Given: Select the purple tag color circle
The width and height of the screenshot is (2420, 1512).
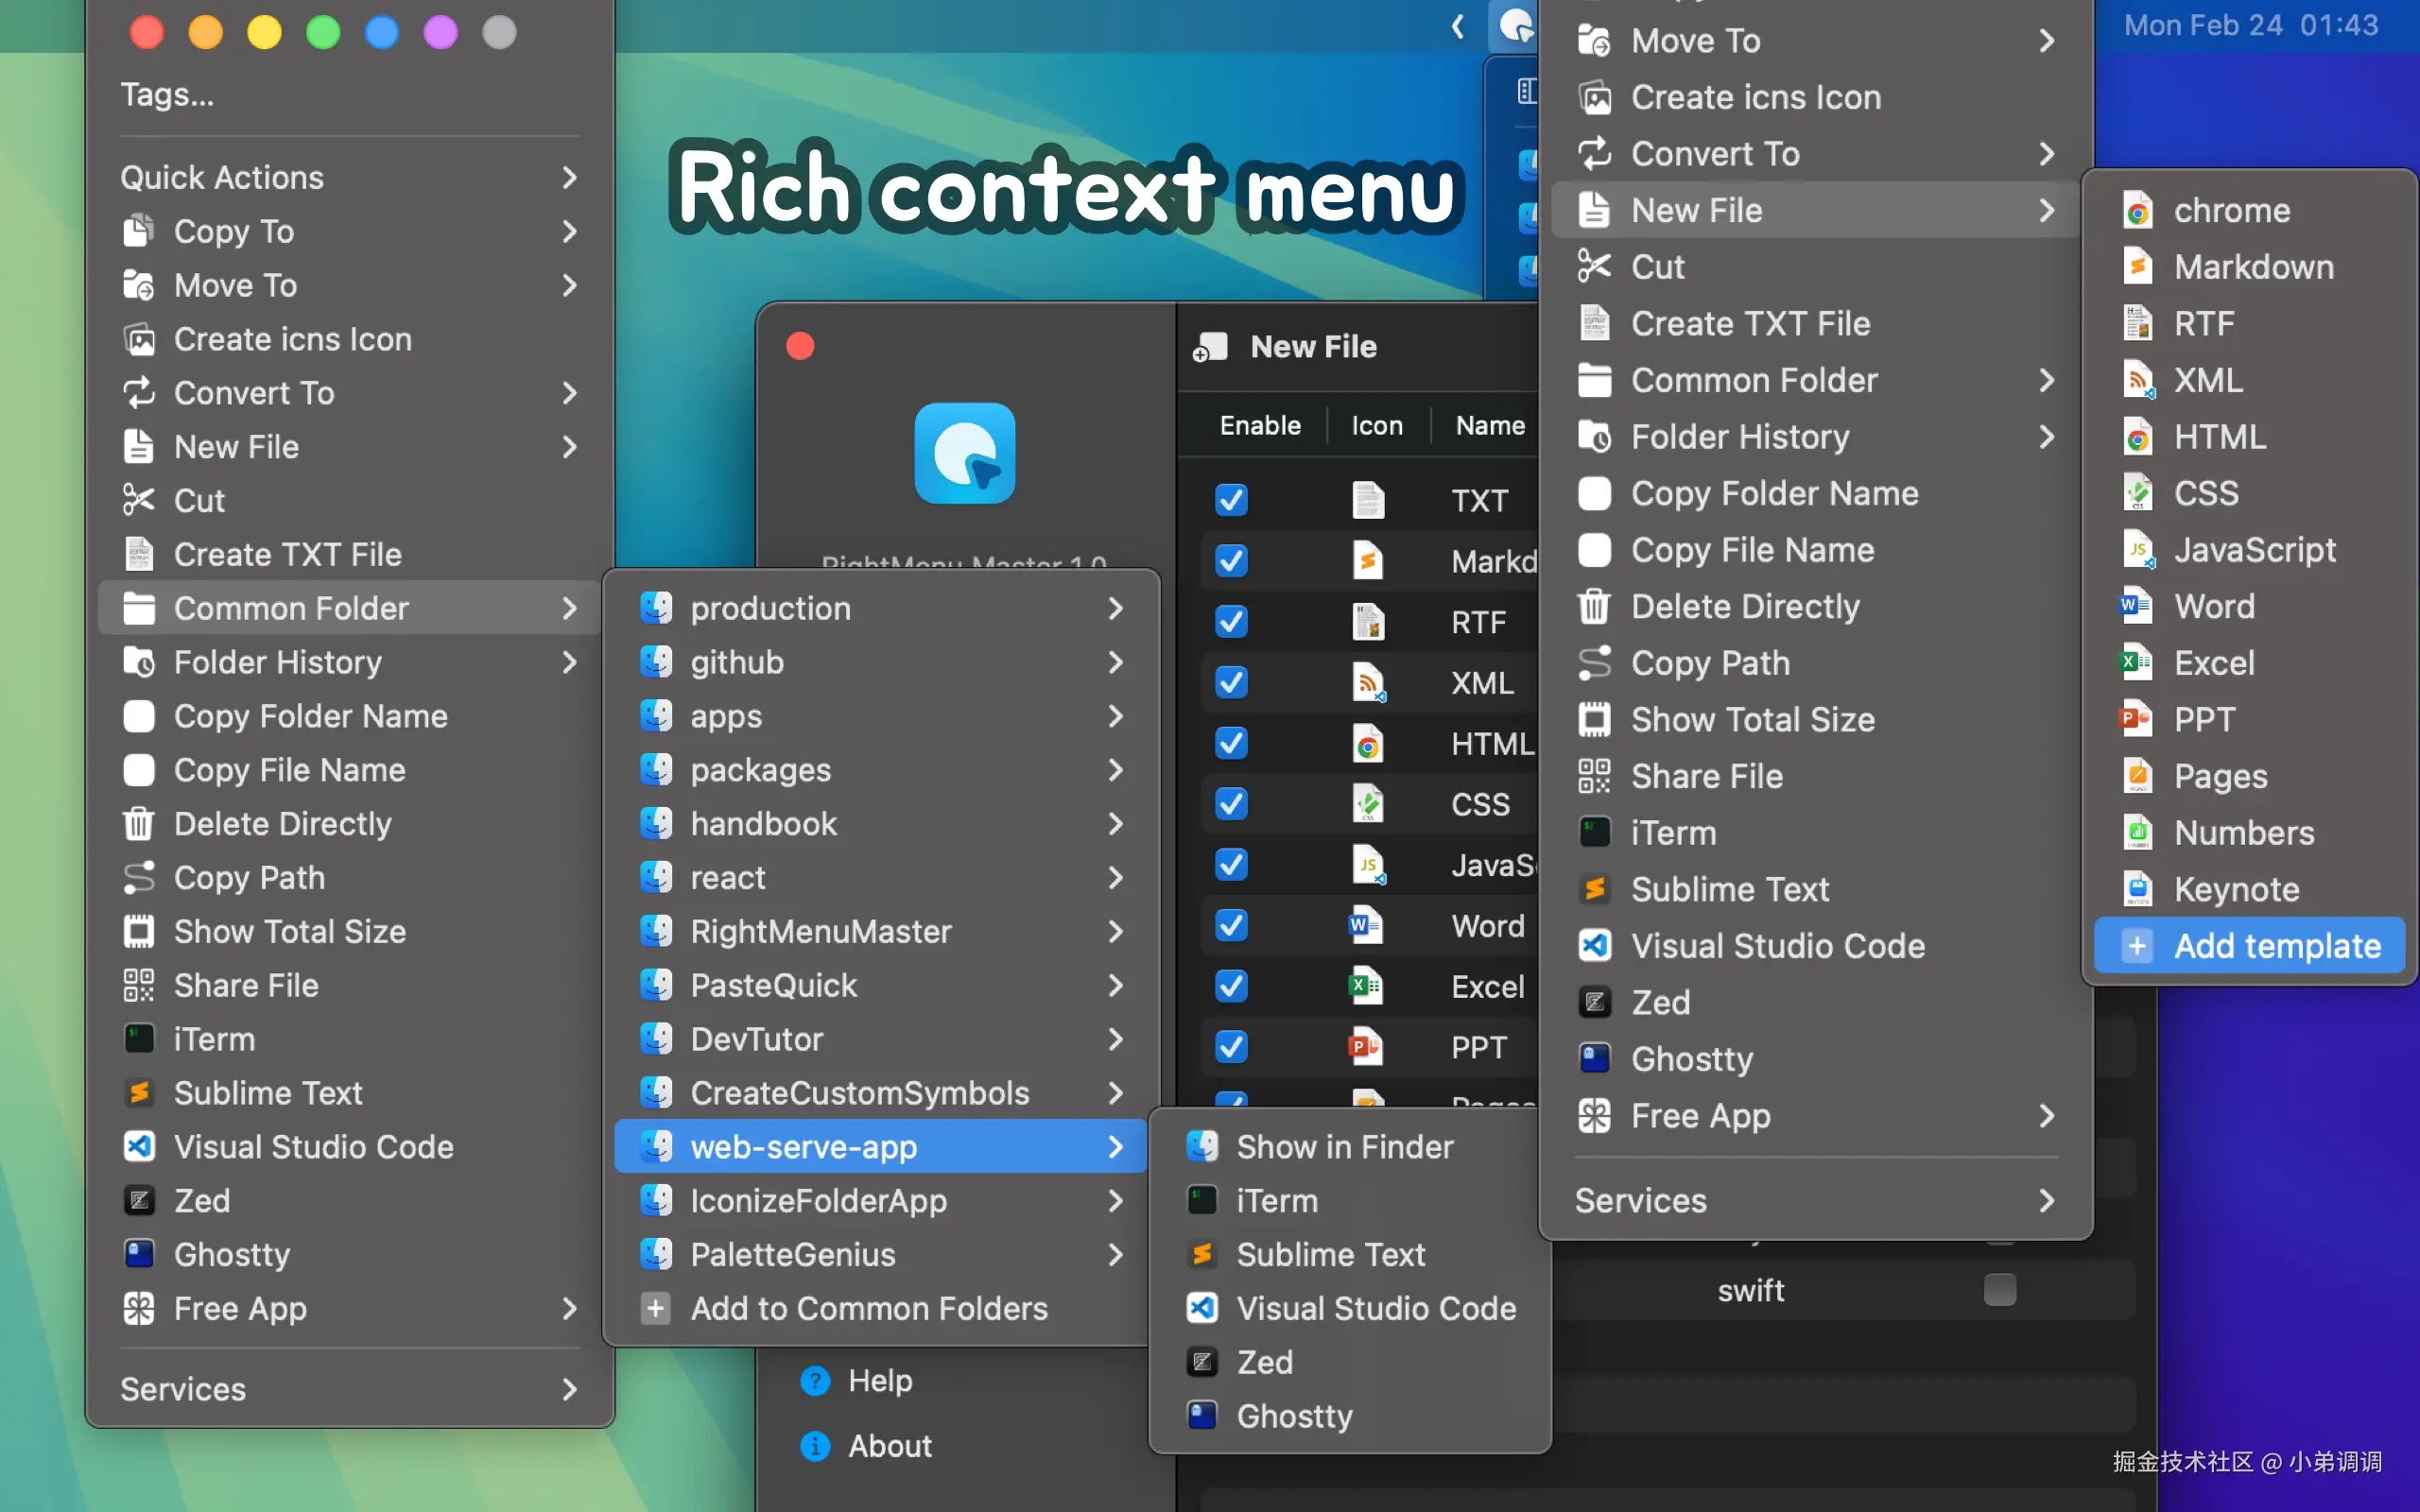Looking at the screenshot, I should click(x=441, y=32).
